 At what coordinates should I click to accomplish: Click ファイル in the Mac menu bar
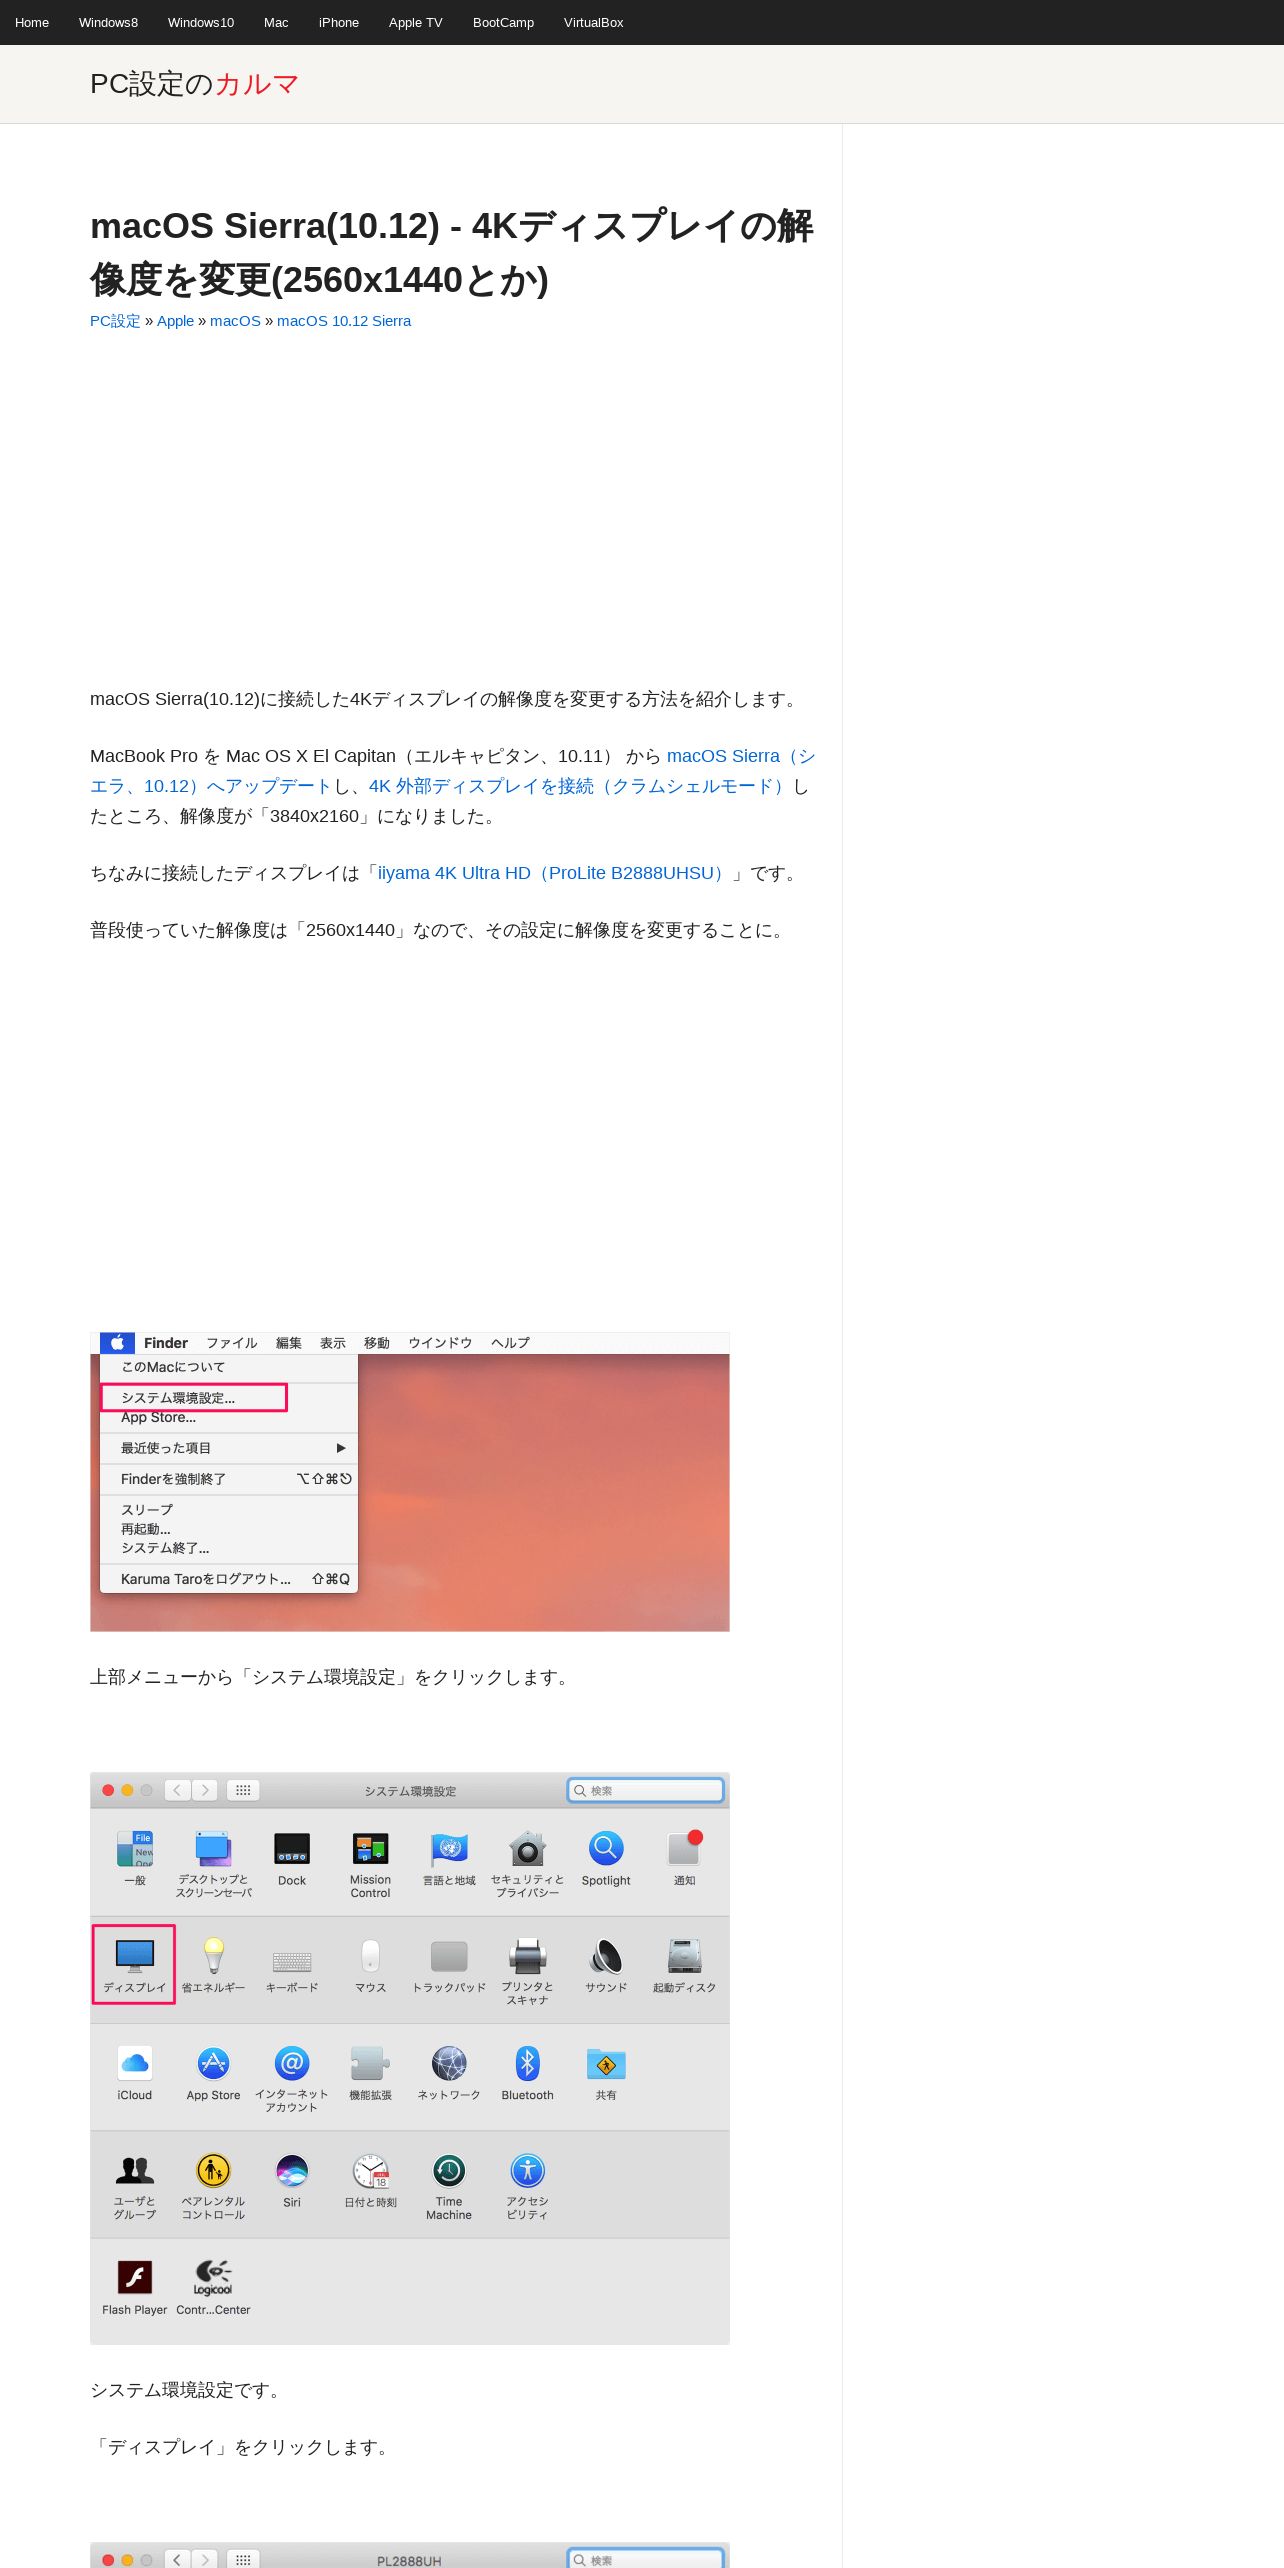pos(232,1343)
